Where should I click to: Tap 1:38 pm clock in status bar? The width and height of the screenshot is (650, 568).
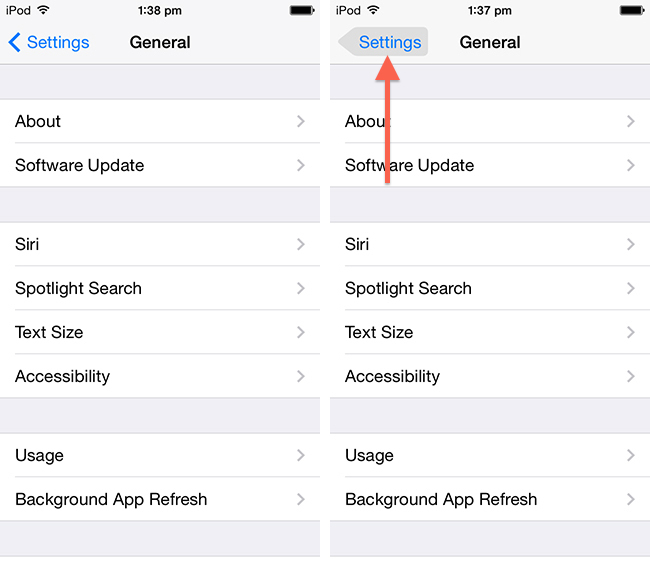point(159,10)
